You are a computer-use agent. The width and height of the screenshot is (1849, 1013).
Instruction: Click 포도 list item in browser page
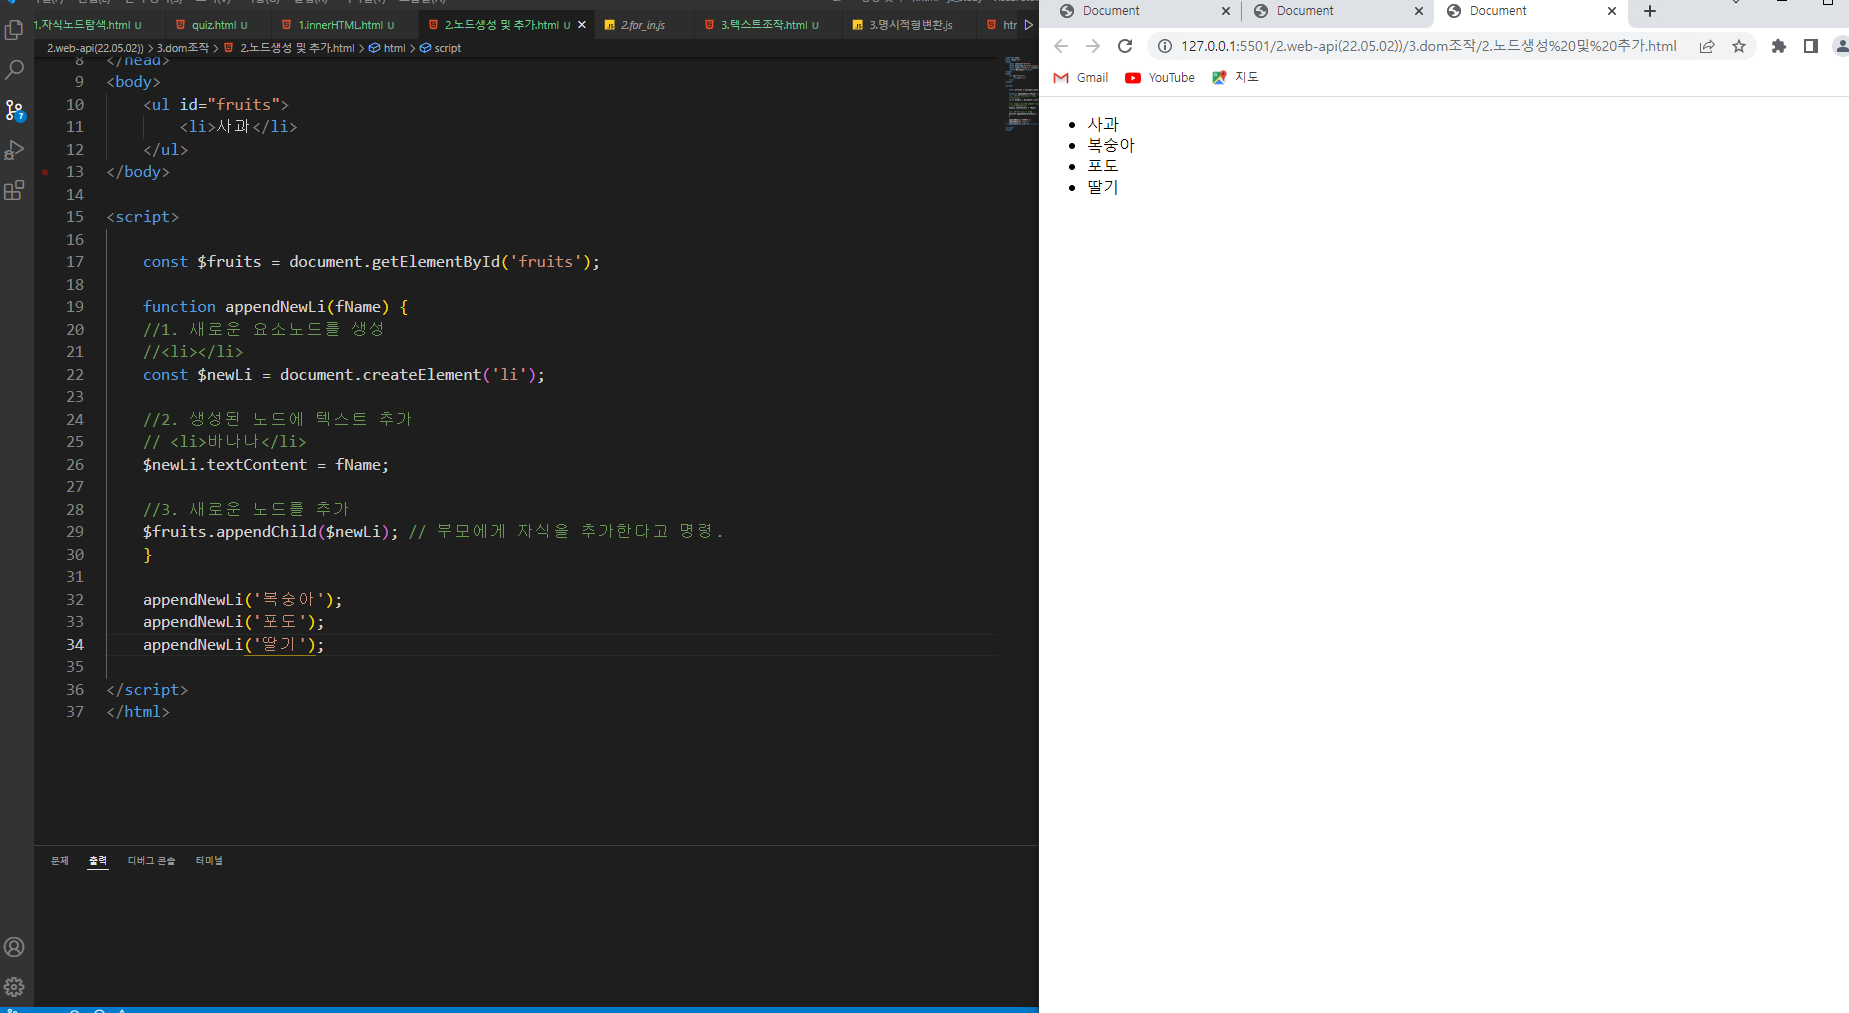(1103, 166)
